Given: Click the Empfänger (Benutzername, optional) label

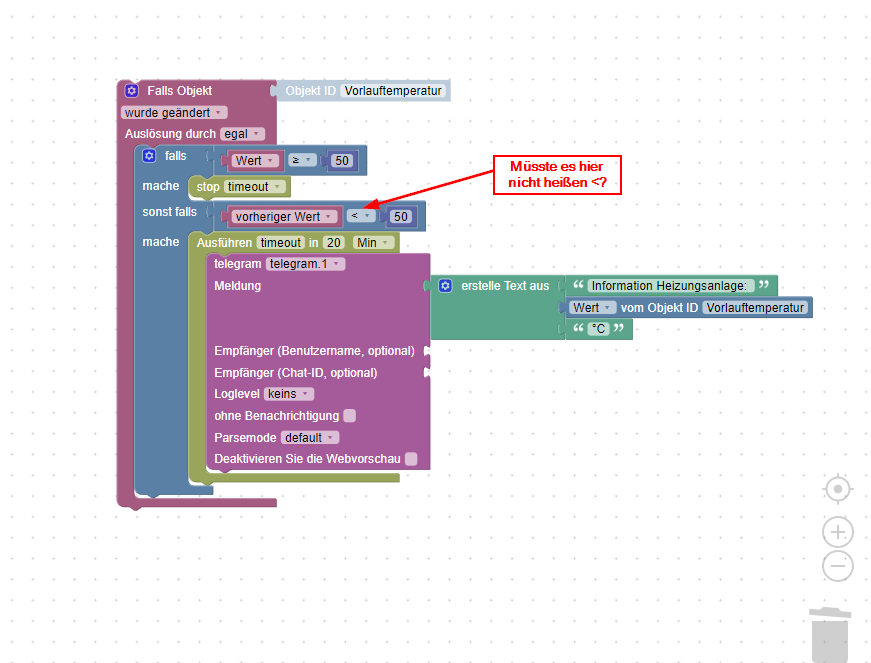Looking at the screenshot, I should coord(314,351).
